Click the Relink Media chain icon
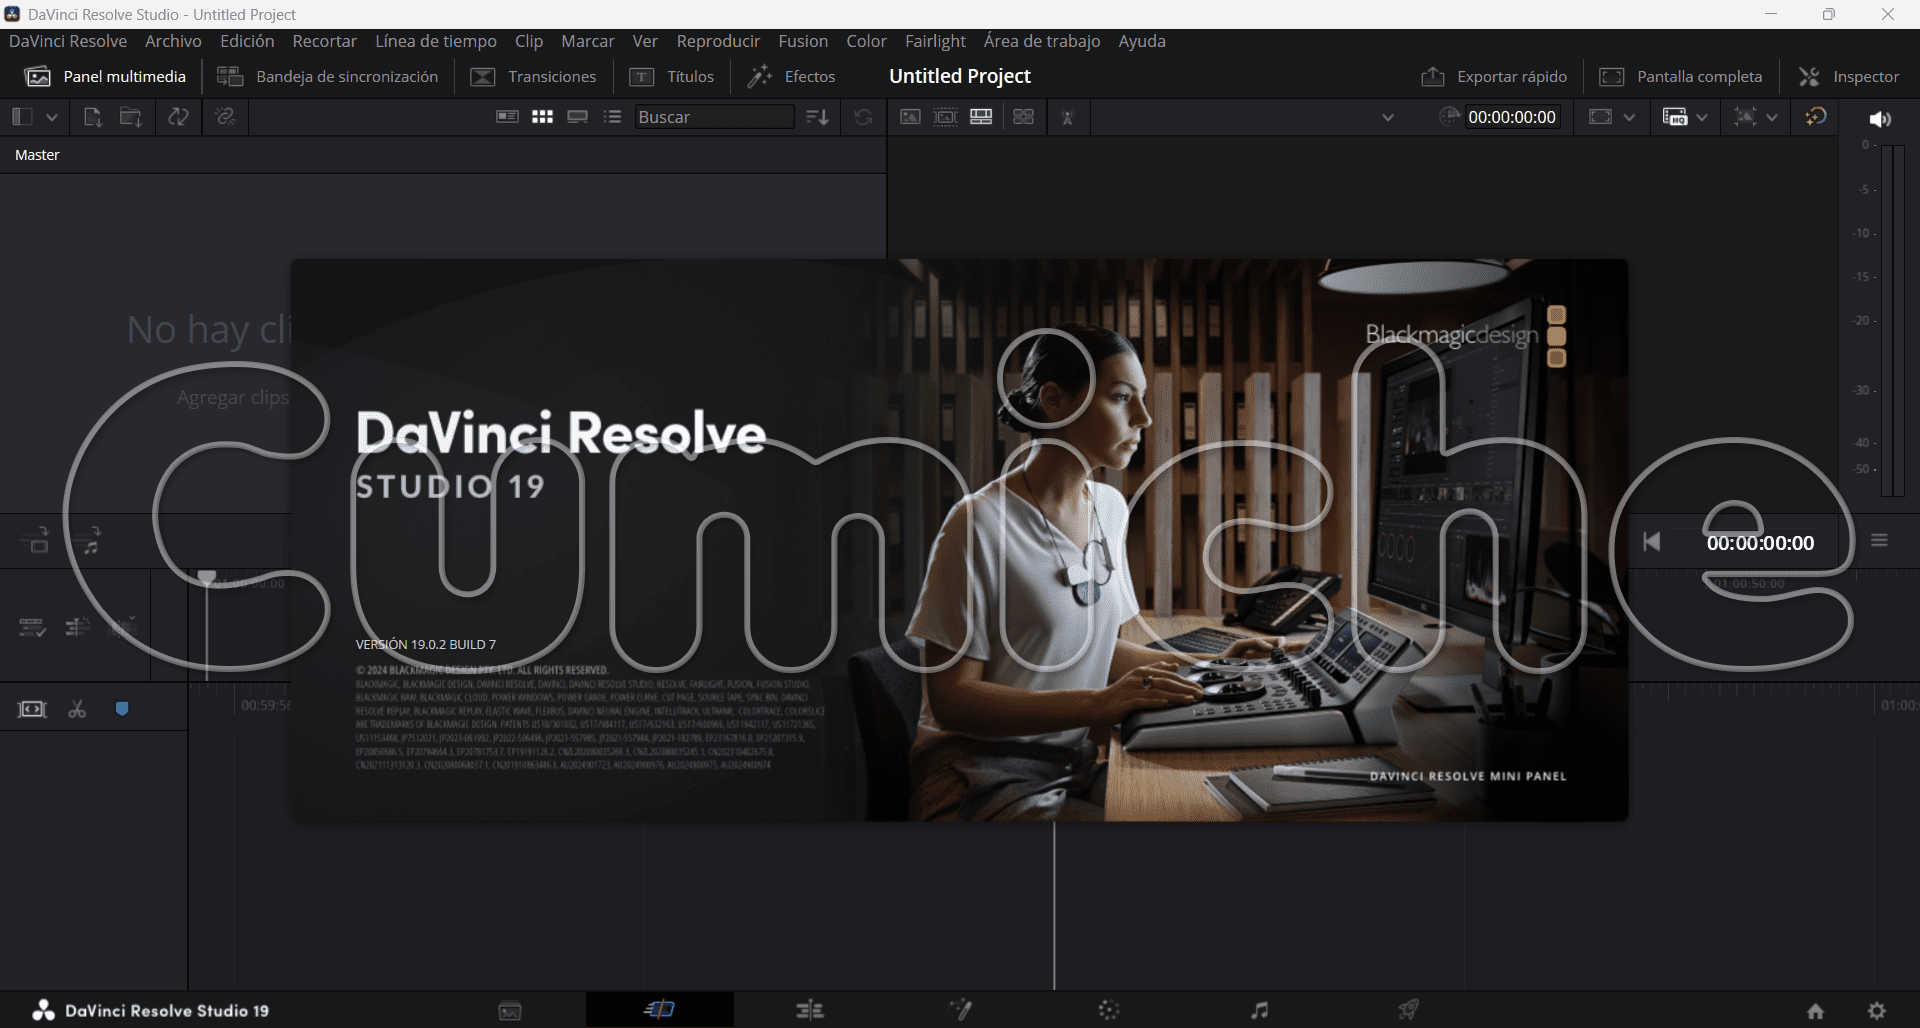 [x=225, y=117]
